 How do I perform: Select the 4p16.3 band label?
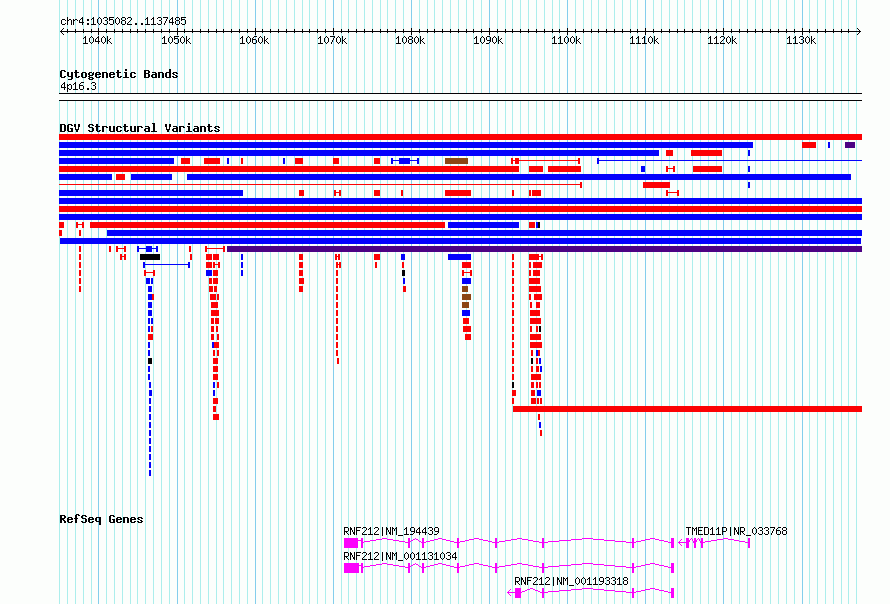point(78,86)
